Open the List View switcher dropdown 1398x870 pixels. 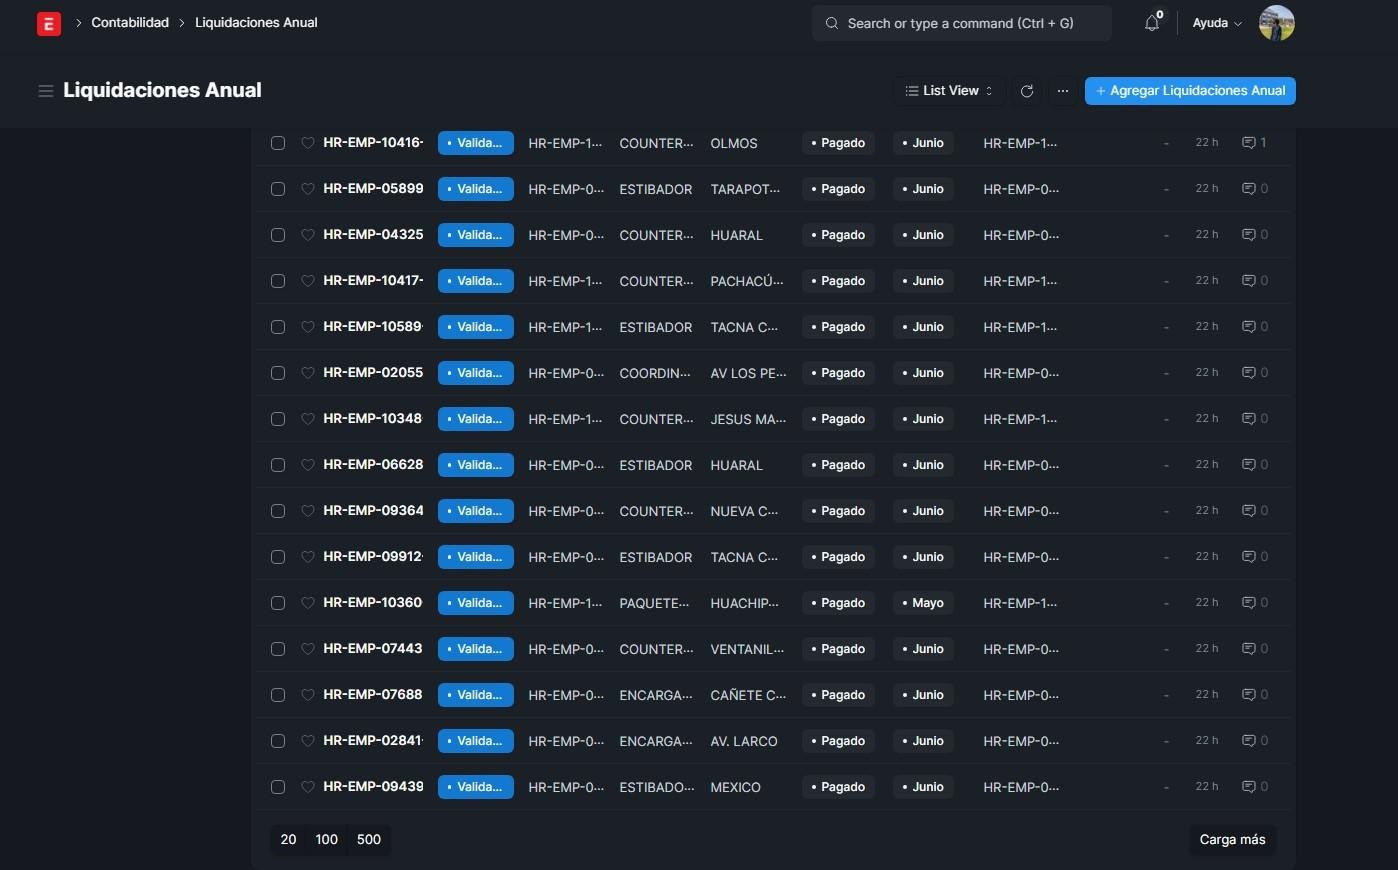[x=948, y=91]
